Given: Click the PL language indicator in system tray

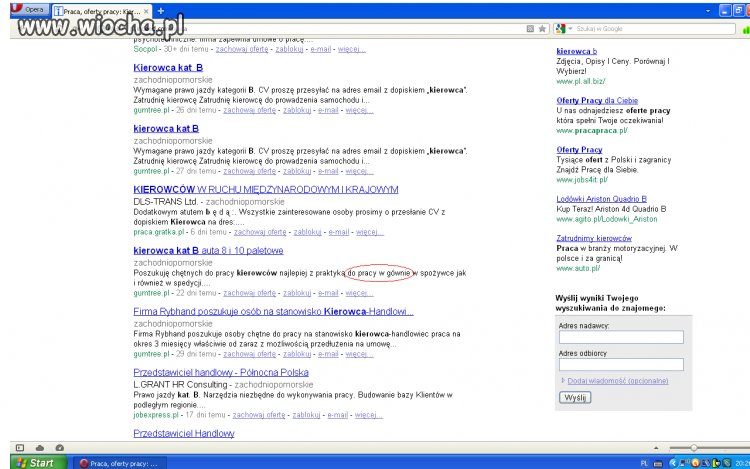Looking at the screenshot, I should (644, 463).
